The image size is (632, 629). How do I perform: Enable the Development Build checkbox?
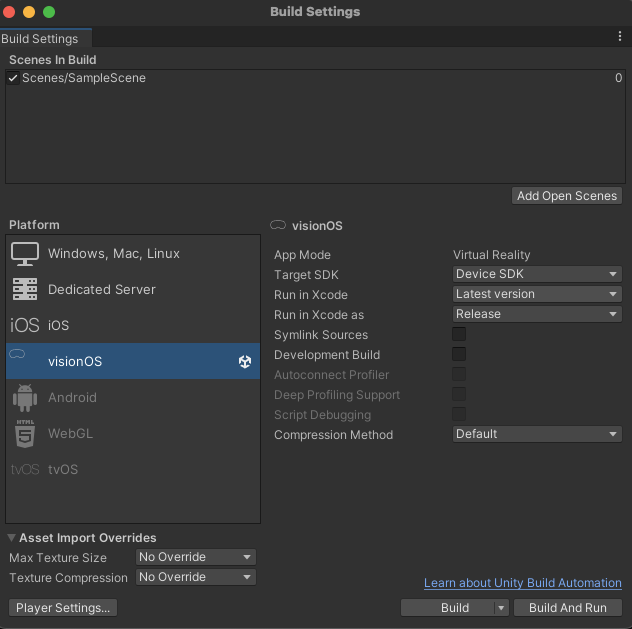[x=459, y=354]
